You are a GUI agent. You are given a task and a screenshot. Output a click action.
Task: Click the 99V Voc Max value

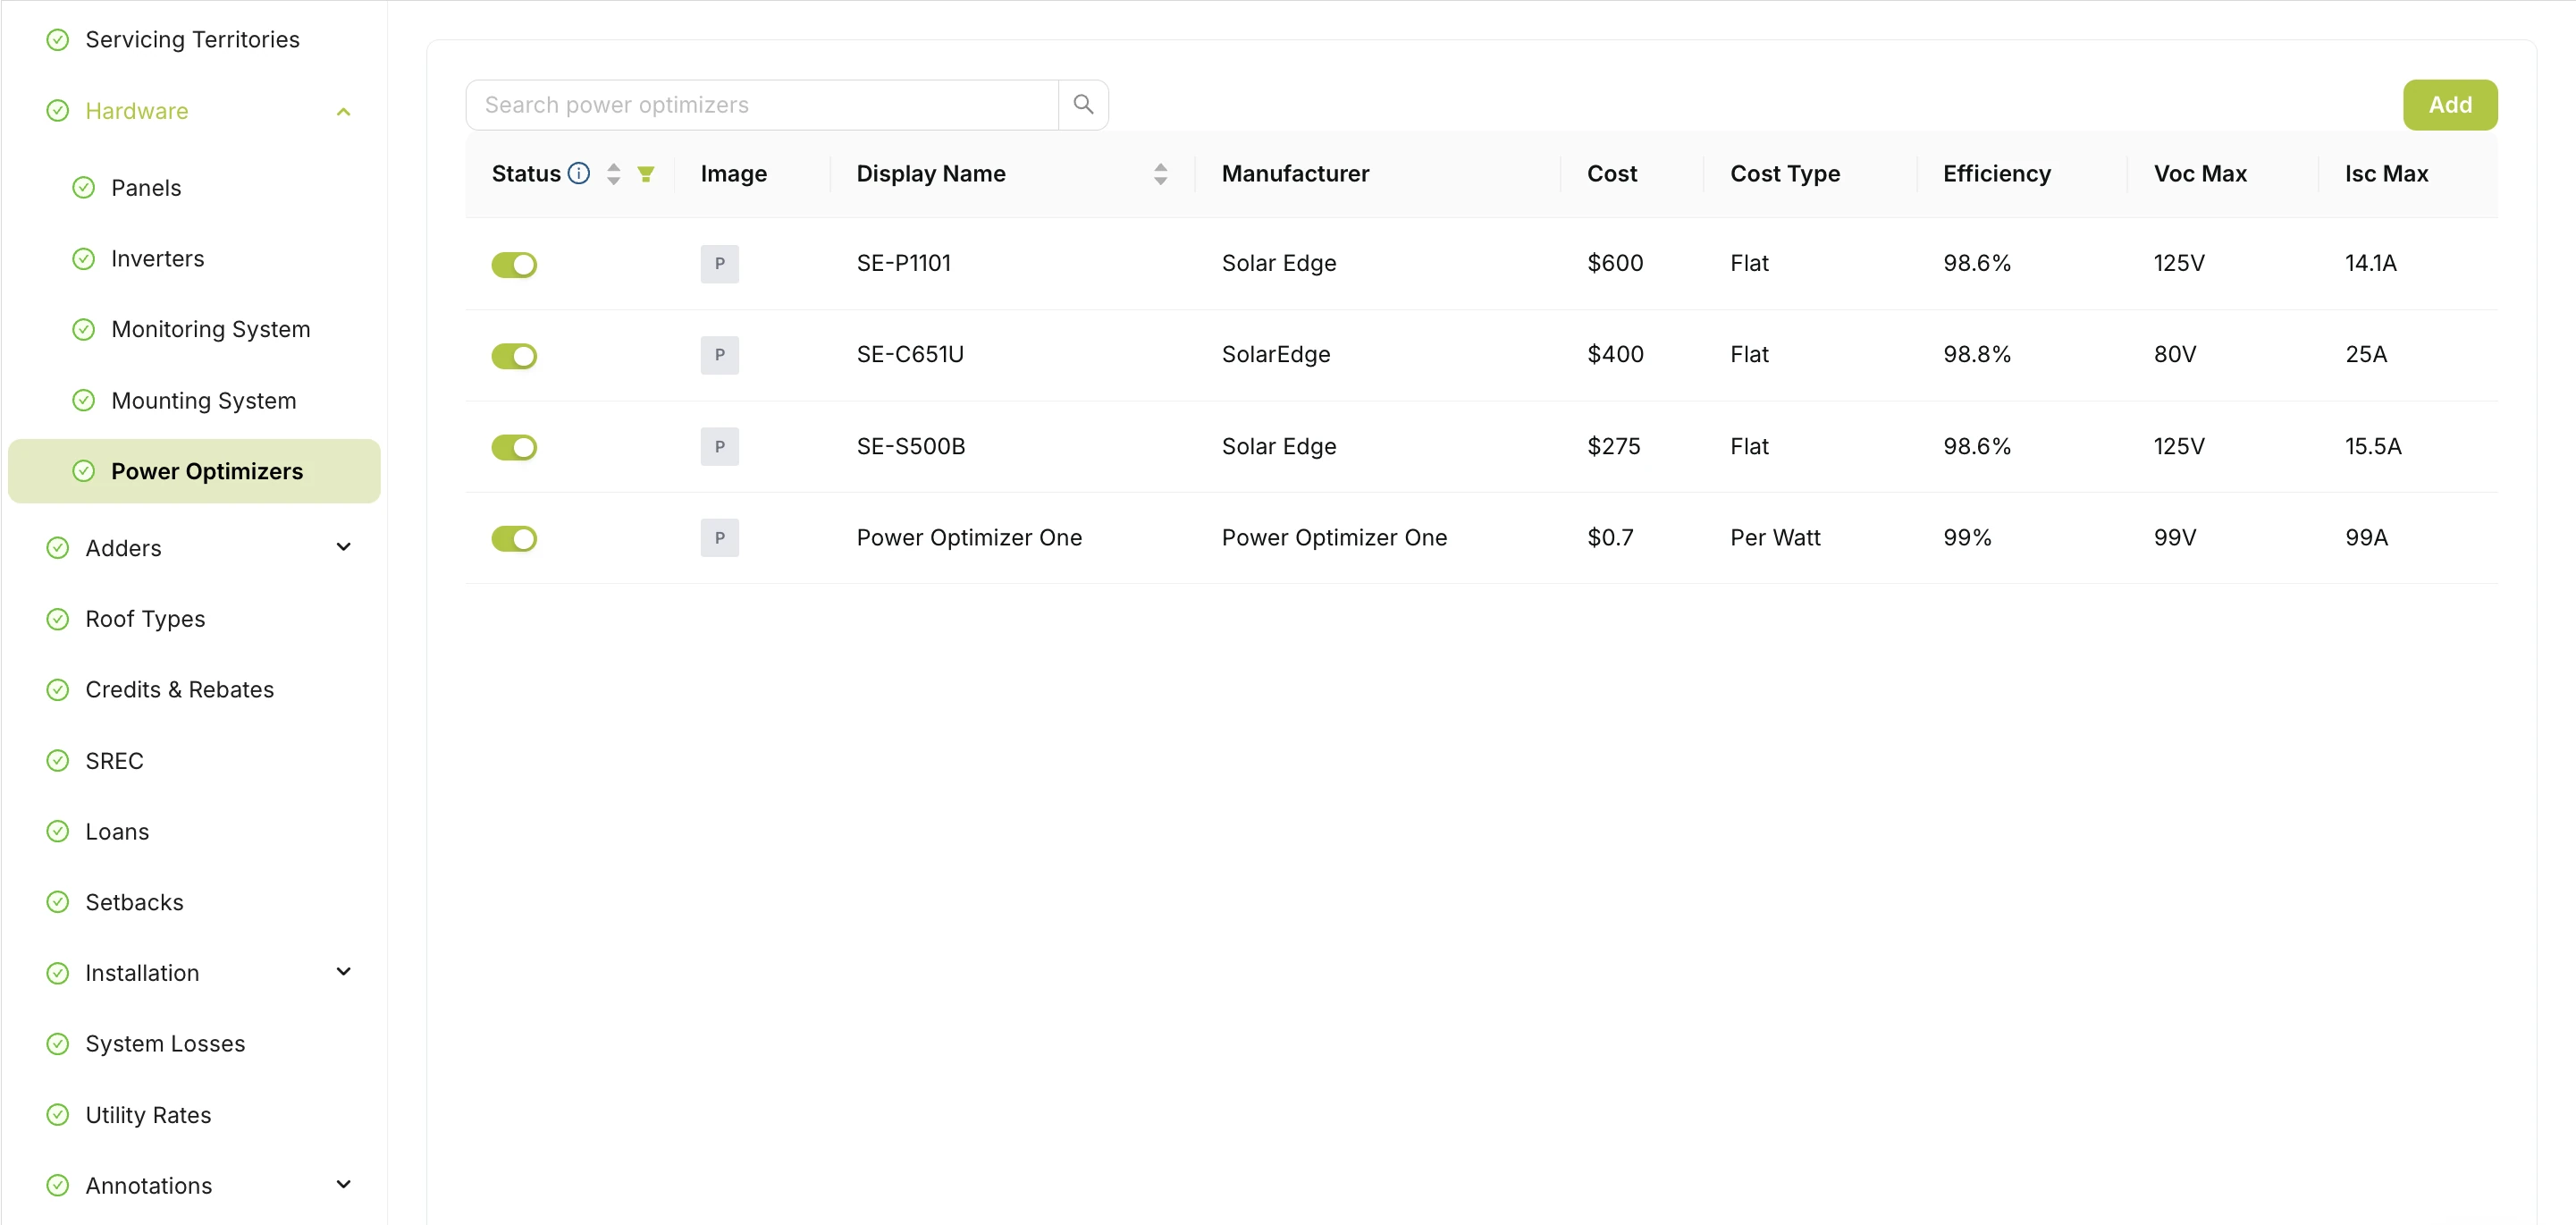(x=2175, y=537)
